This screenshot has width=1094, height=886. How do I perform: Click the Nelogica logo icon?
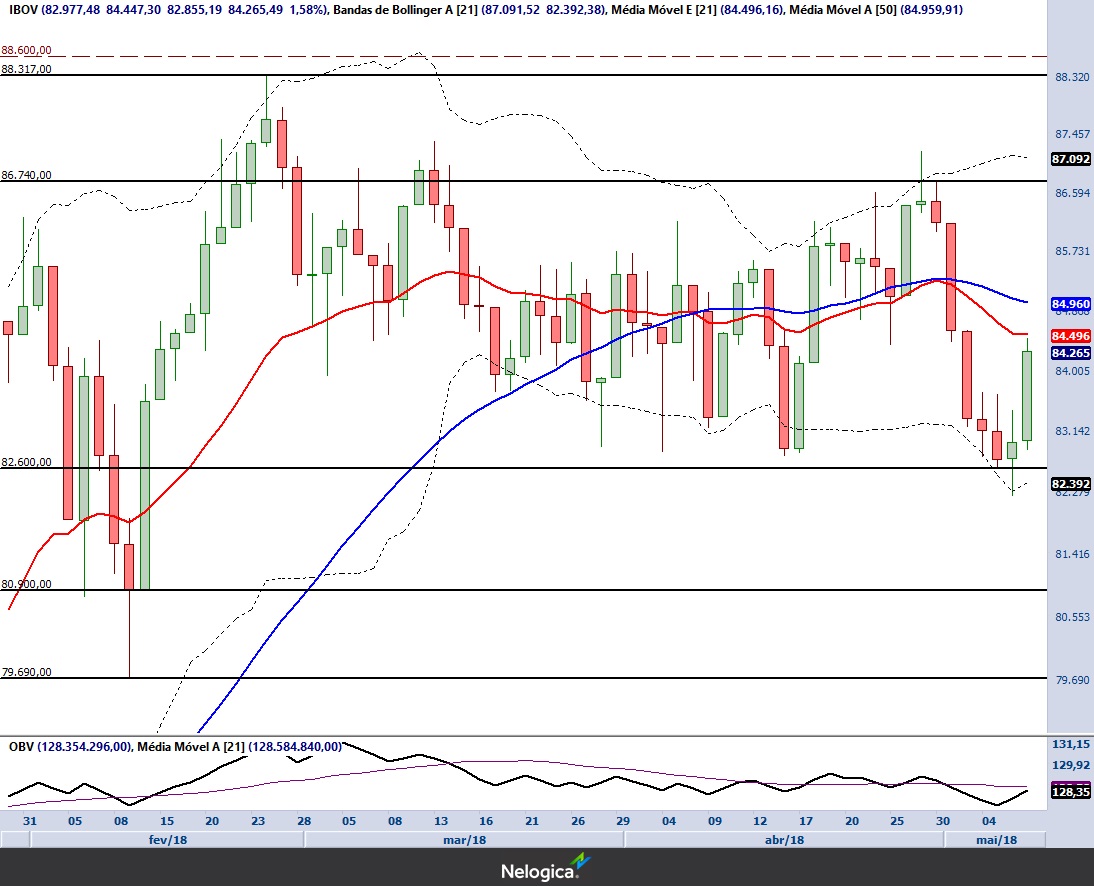579,865
